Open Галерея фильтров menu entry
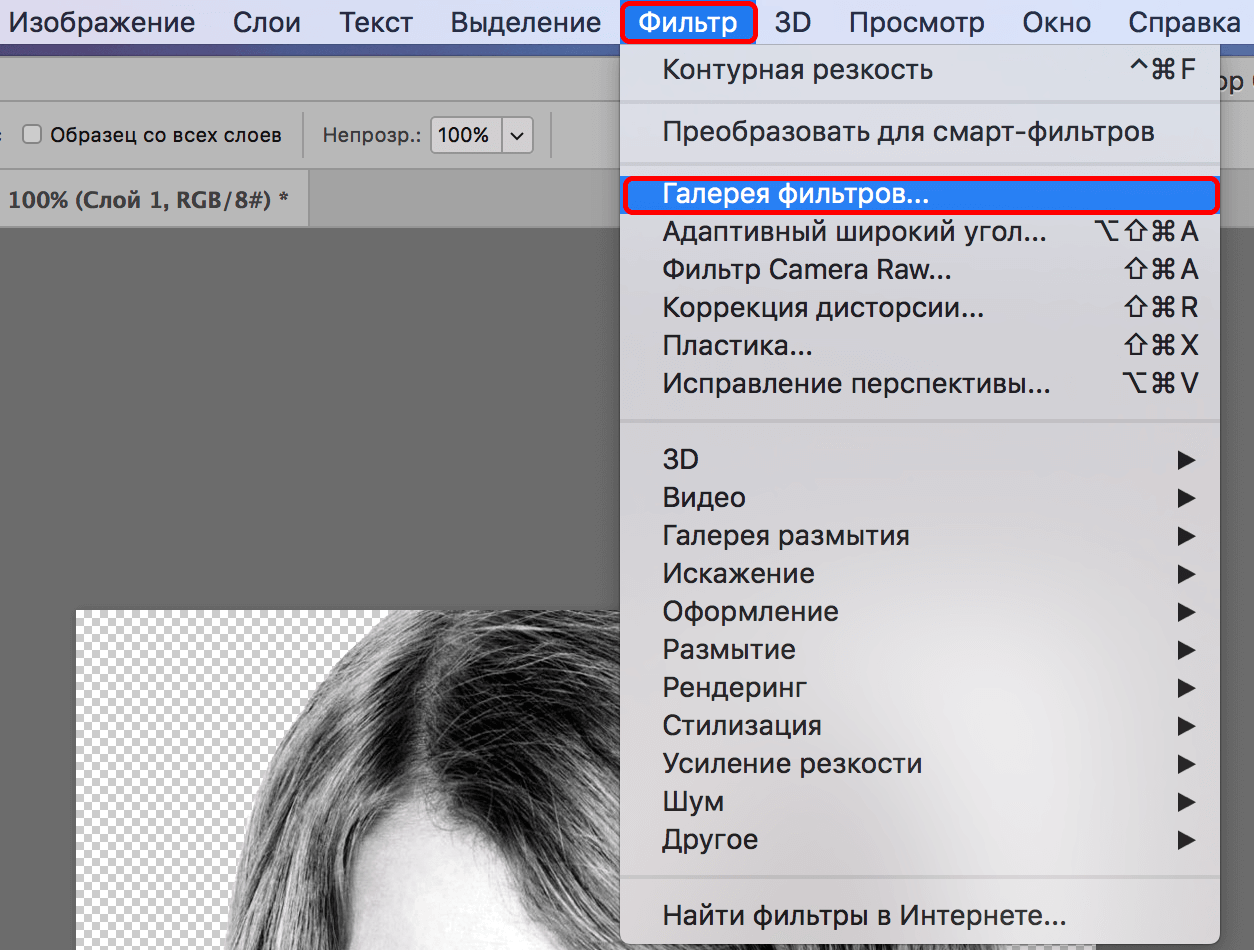The height and width of the screenshot is (950, 1254). click(x=795, y=195)
